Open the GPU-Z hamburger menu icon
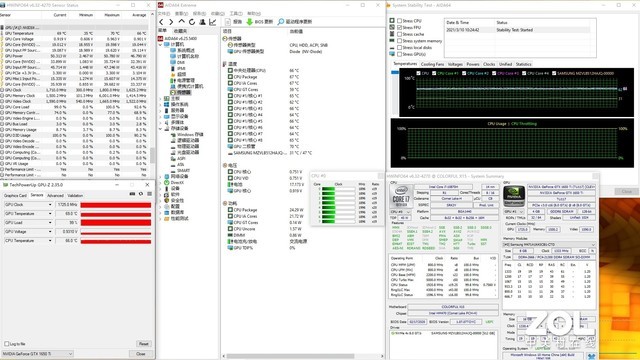 tap(149, 194)
